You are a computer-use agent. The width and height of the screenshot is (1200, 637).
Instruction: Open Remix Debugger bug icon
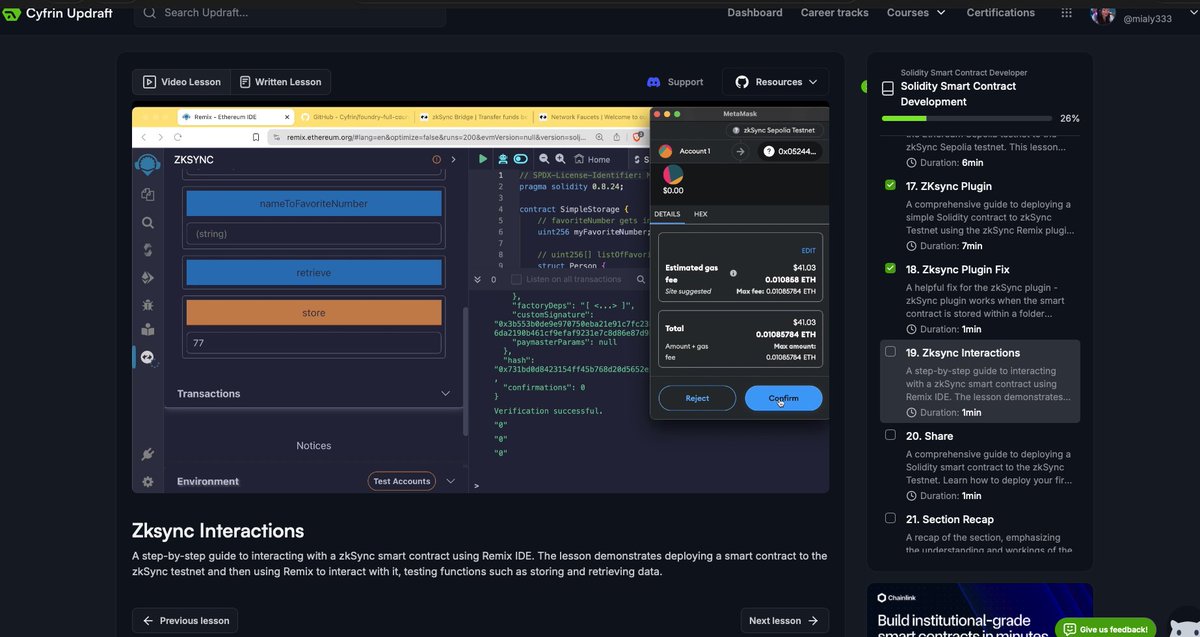(148, 304)
